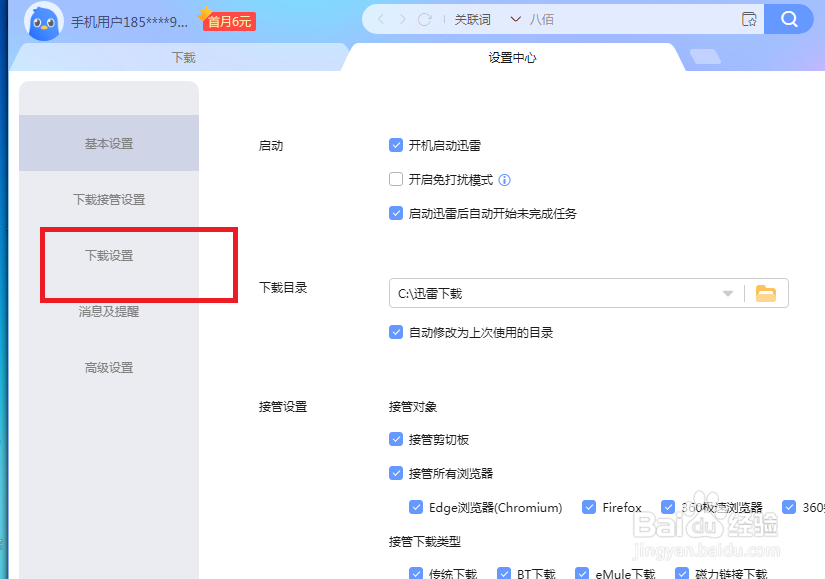Select 基本设置 in the sidebar

109,143
